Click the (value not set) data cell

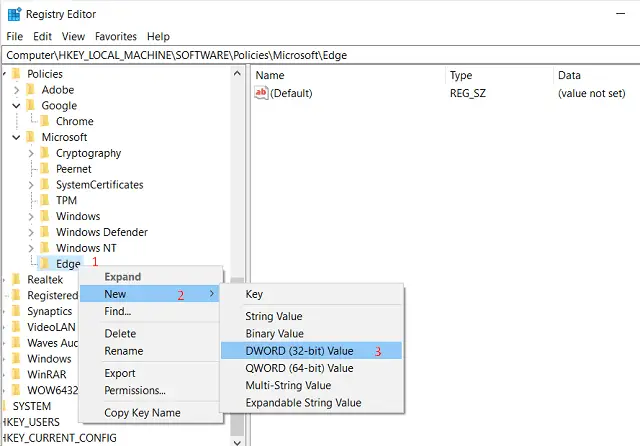tap(591, 93)
